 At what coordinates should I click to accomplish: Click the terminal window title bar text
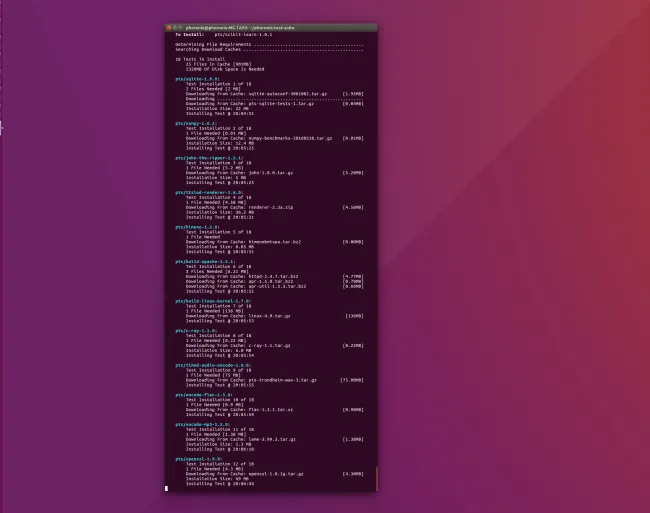tap(240, 28)
